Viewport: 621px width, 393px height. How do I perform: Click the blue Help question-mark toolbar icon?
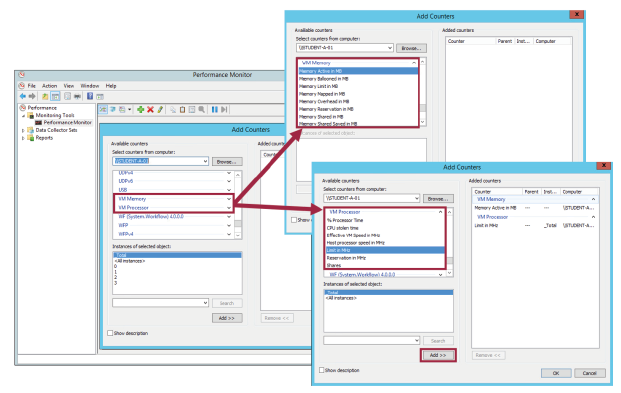90,96
